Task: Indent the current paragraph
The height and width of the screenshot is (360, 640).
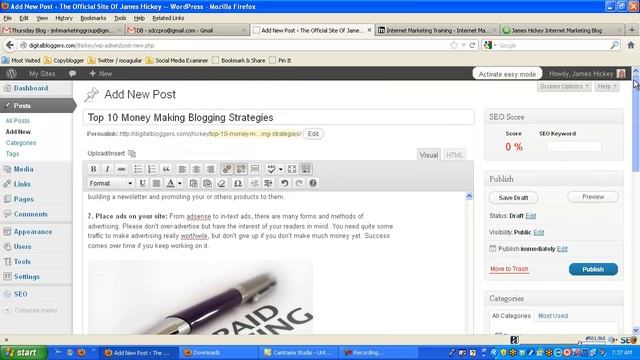Action: click(x=268, y=183)
